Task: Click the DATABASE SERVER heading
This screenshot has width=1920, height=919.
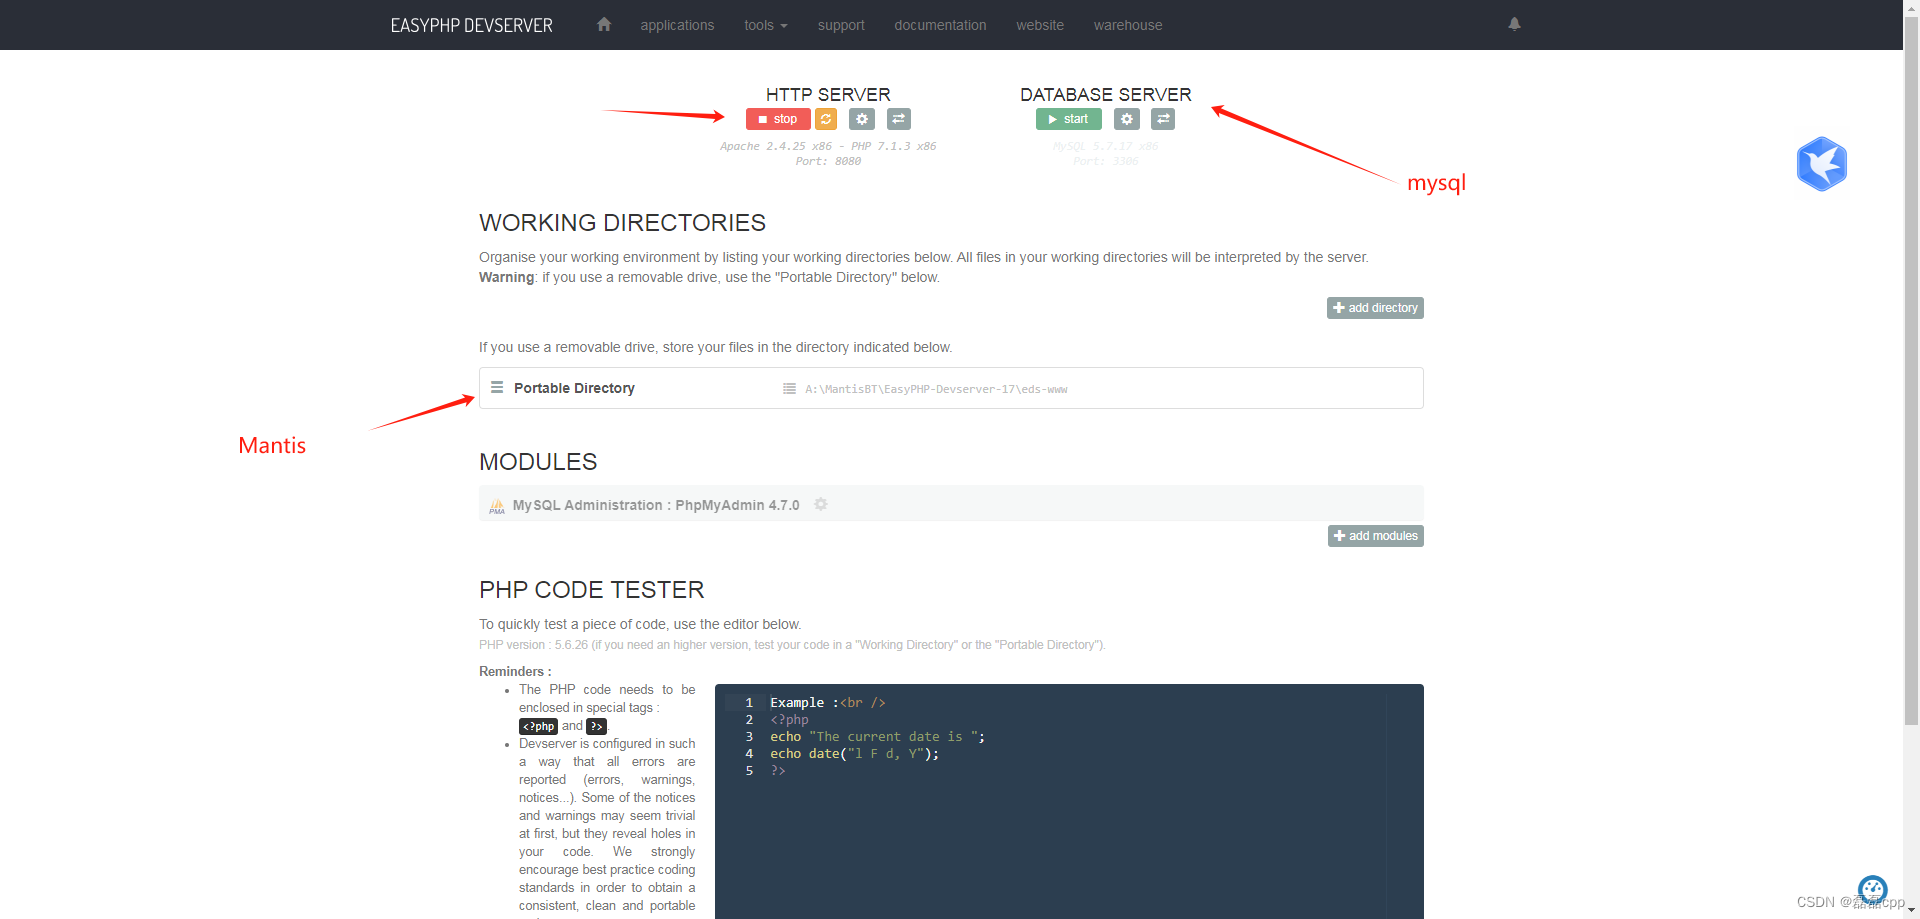Action: 1105,94
